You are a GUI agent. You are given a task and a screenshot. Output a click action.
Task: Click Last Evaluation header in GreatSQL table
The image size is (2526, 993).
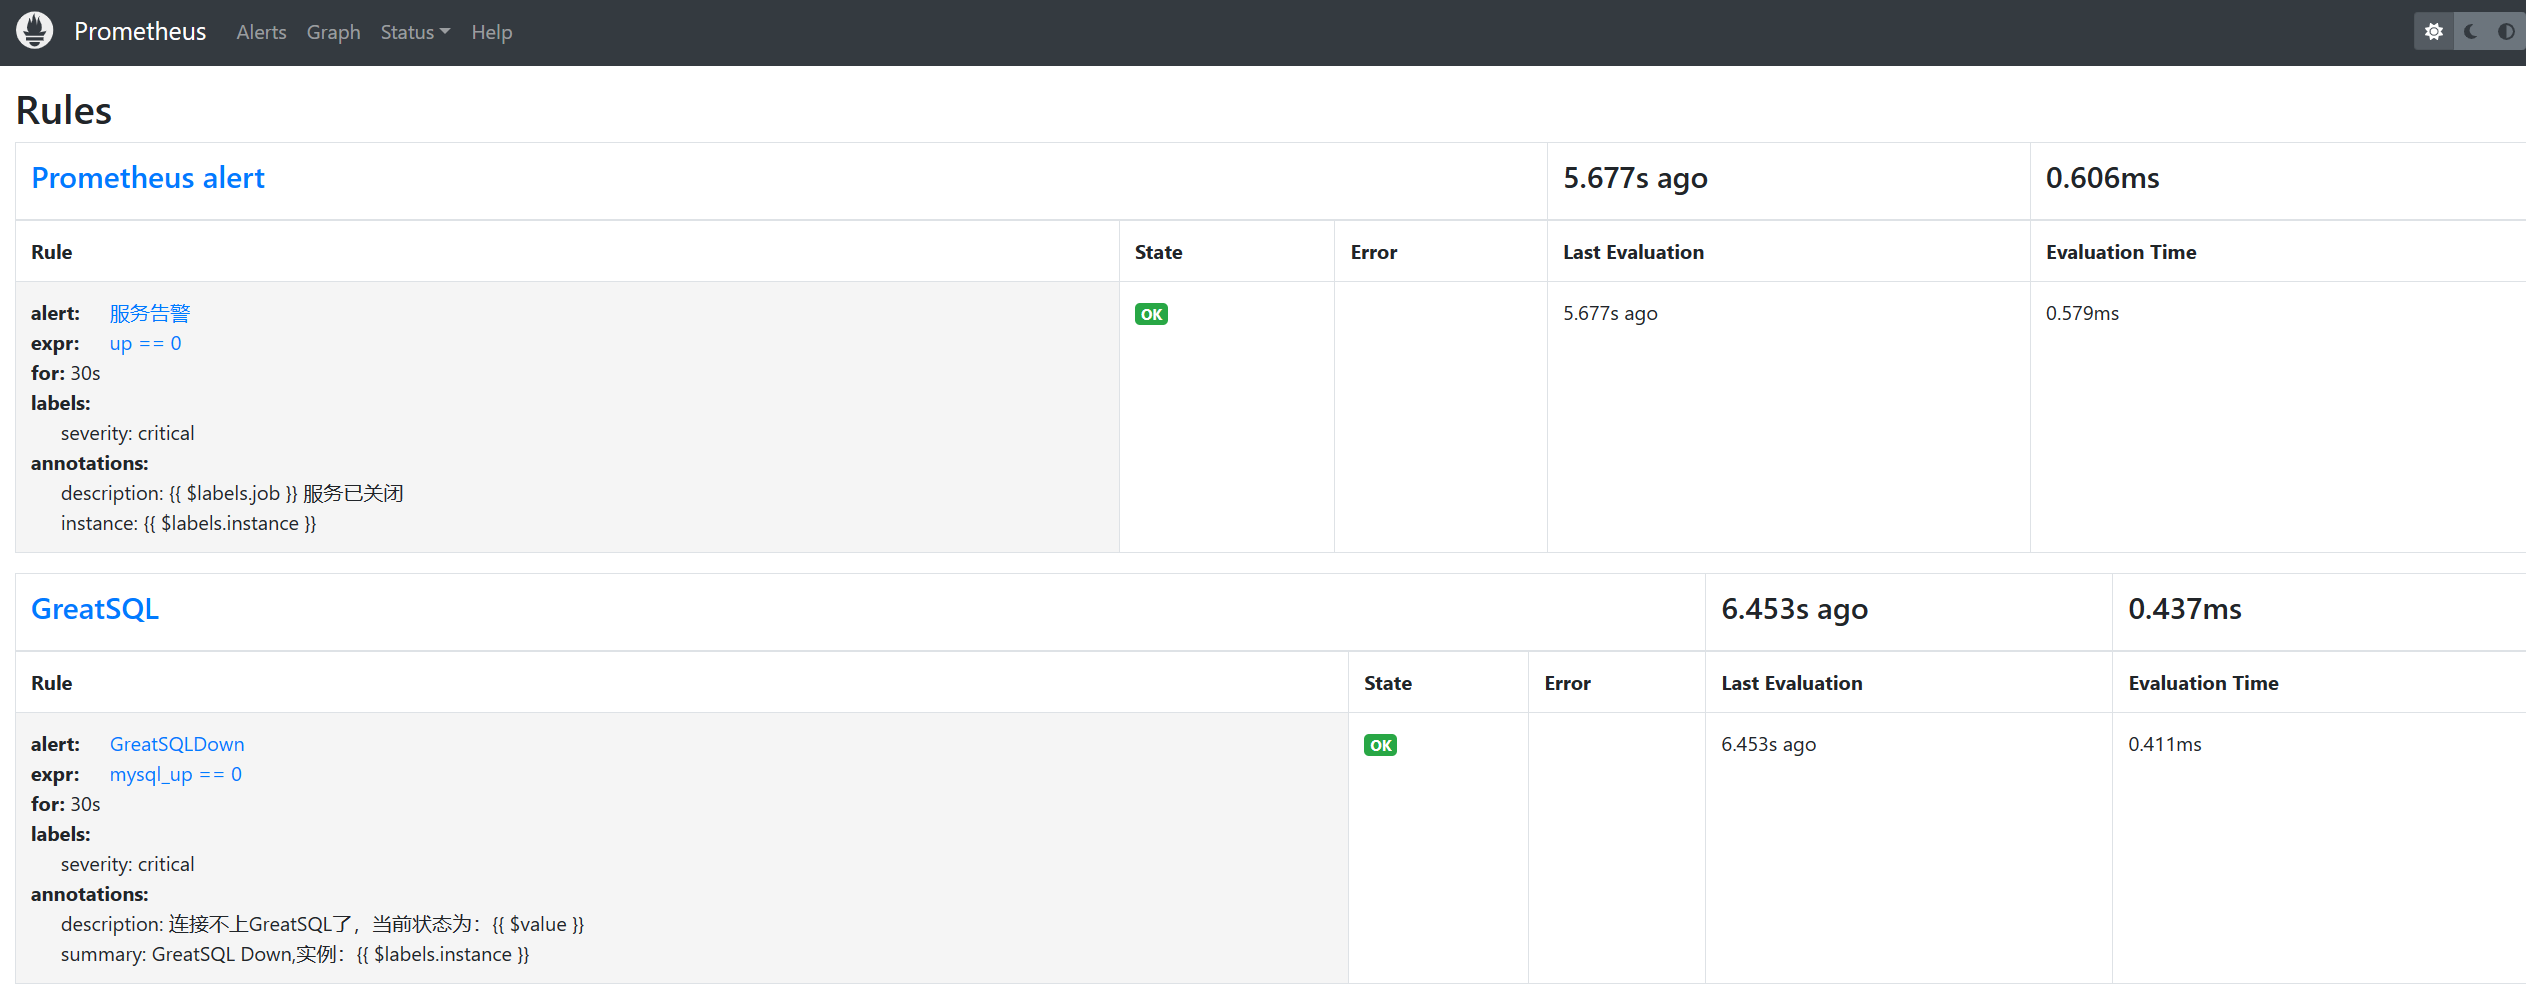(1791, 683)
